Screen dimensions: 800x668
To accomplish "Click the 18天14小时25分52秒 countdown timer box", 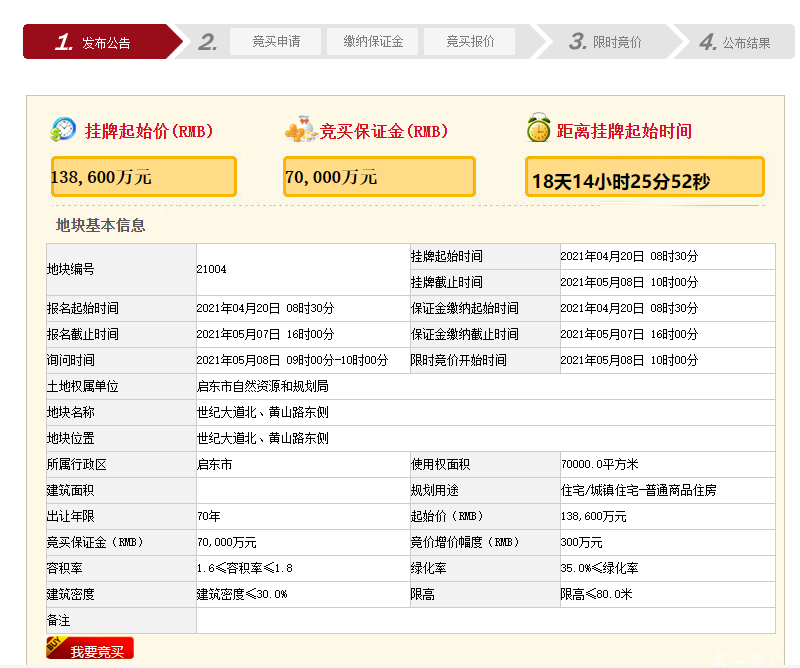I will tap(645, 177).
